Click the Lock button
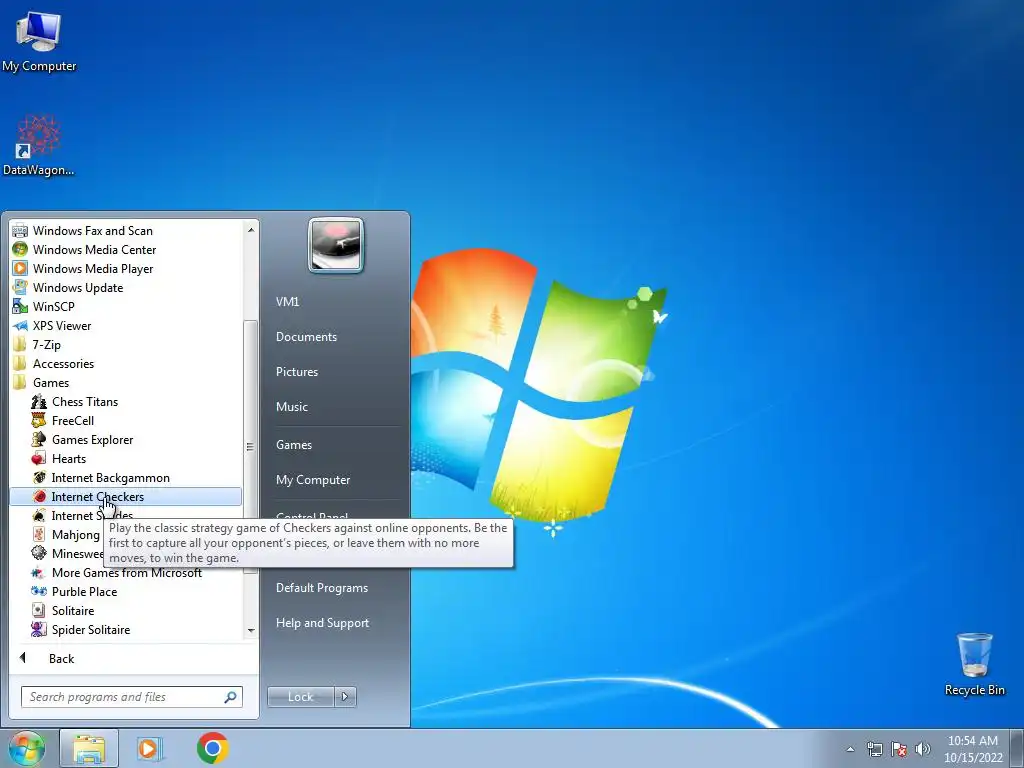1024x768 pixels. [x=300, y=697]
